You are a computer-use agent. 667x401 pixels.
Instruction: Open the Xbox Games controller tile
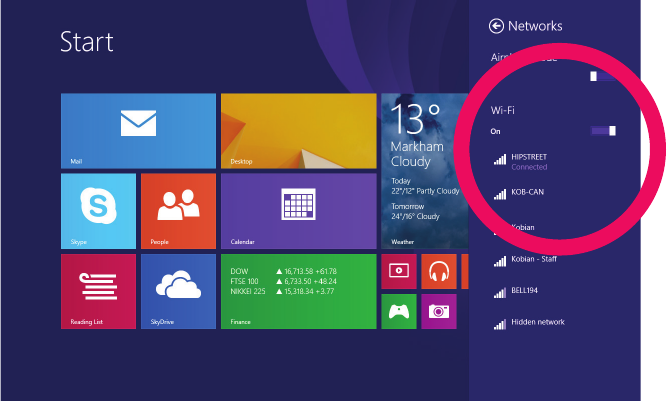click(399, 312)
